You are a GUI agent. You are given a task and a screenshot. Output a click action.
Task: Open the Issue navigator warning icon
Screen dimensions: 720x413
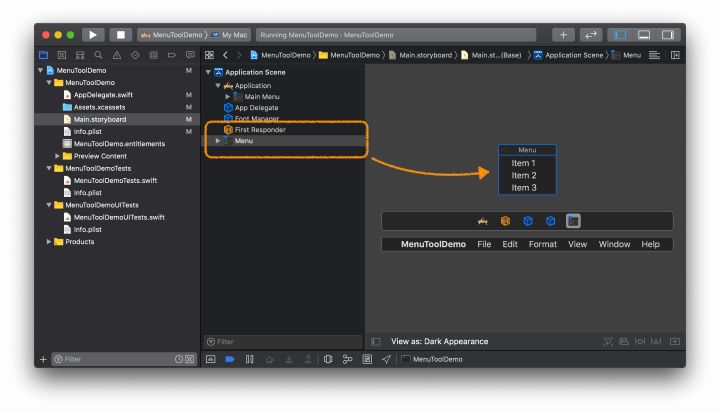tap(117, 55)
